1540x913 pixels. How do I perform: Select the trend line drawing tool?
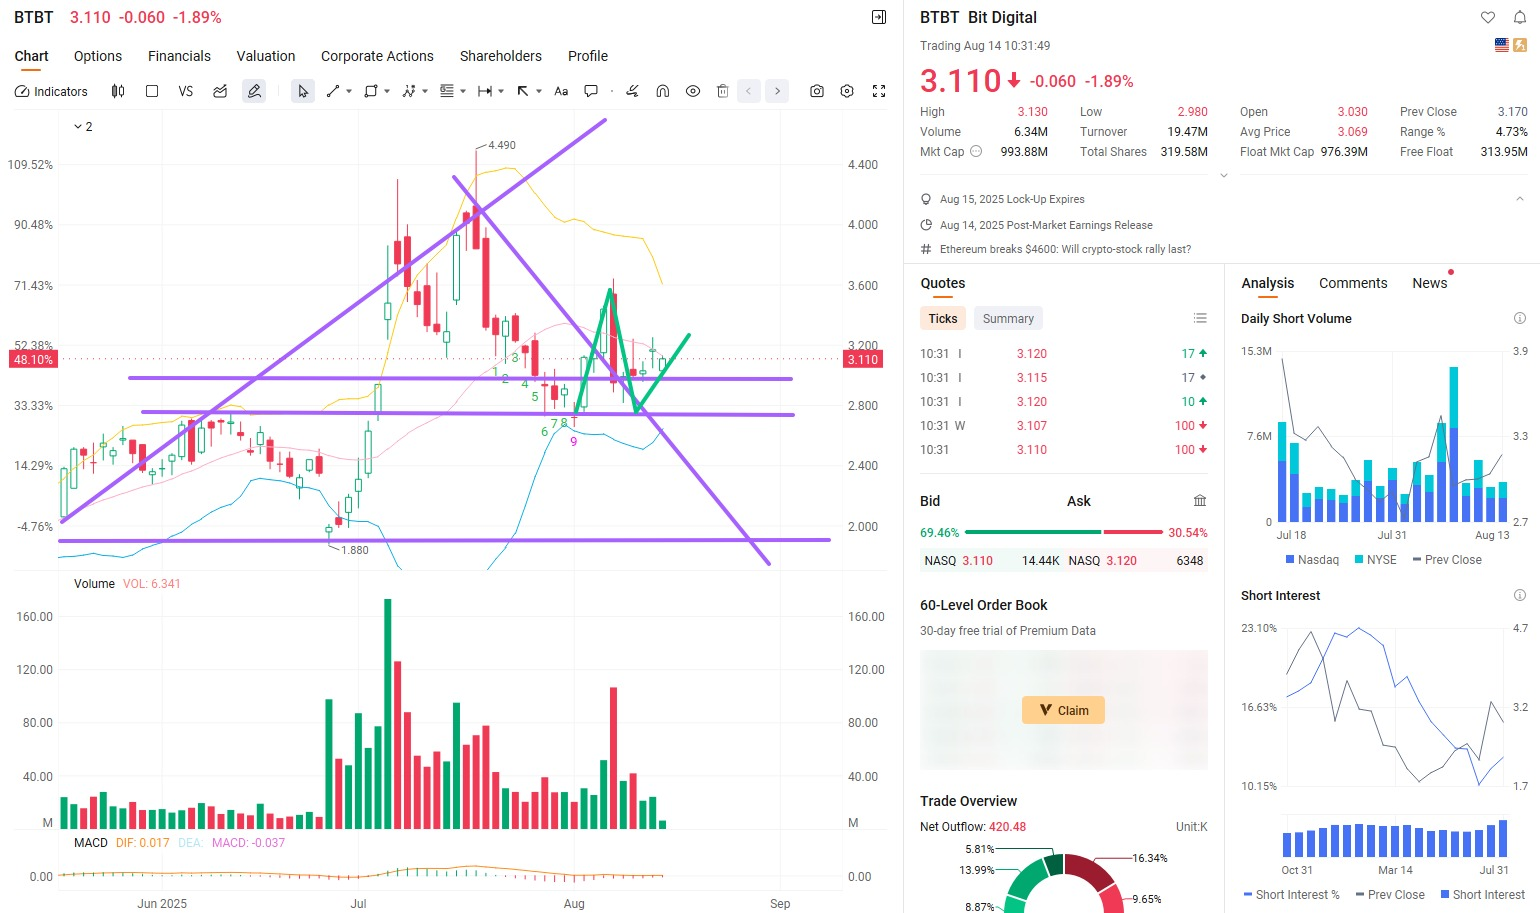[333, 91]
